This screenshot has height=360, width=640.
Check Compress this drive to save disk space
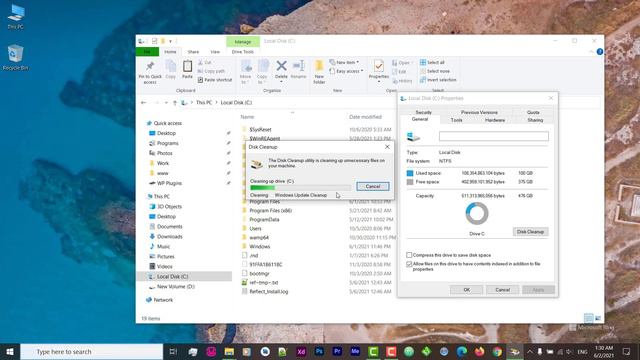click(x=409, y=255)
